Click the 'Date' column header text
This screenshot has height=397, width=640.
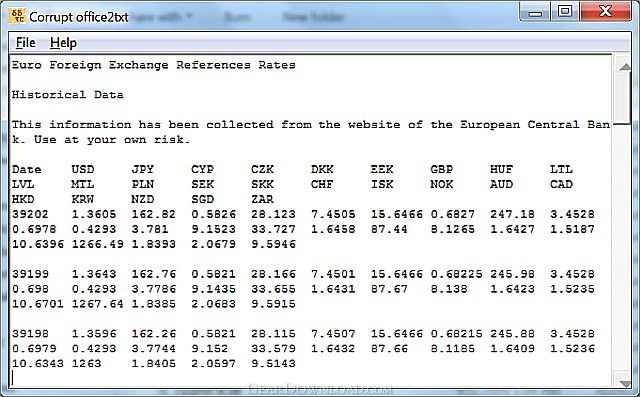[27, 169]
